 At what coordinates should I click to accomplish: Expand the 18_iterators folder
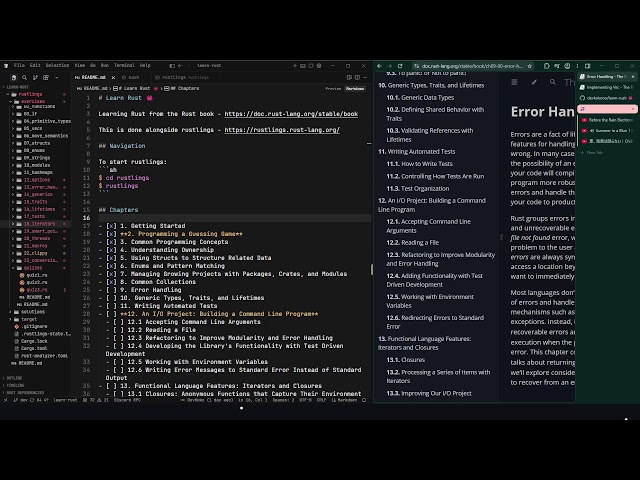click(x=13, y=224)
